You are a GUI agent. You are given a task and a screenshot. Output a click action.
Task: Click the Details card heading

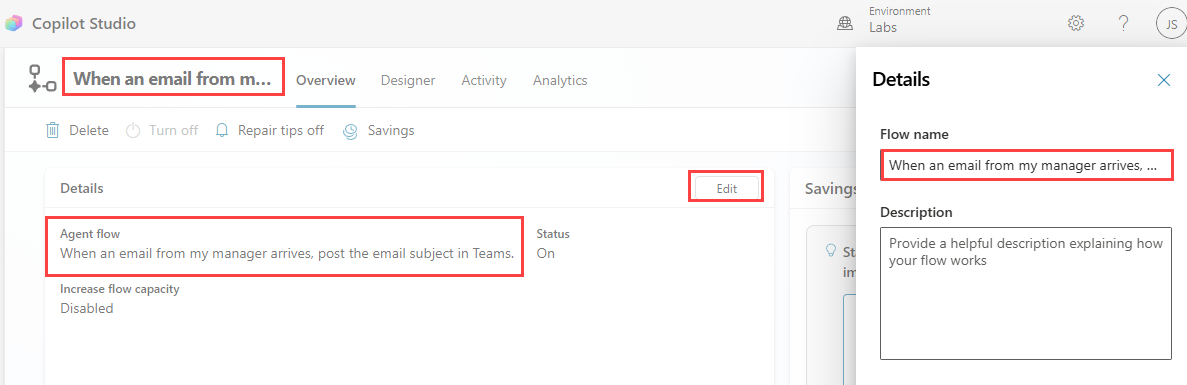click(x=82, y=188)
